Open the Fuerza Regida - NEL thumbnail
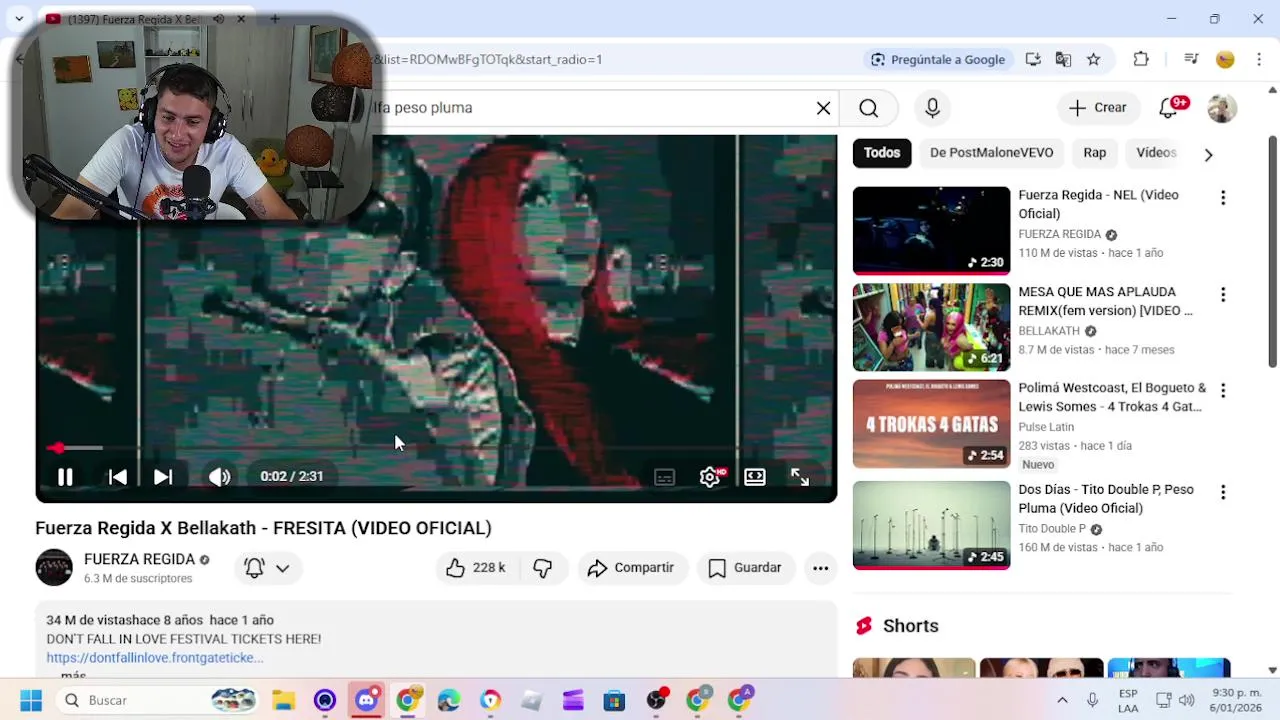The height and width of the screenshot is (720, 1280). [932, 231]
